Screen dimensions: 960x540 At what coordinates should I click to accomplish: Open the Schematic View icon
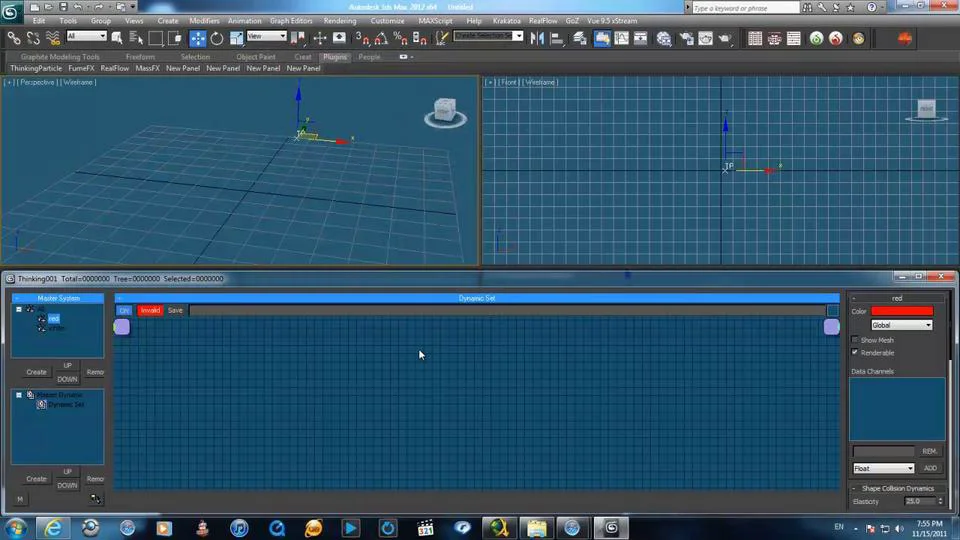point(640,39)
